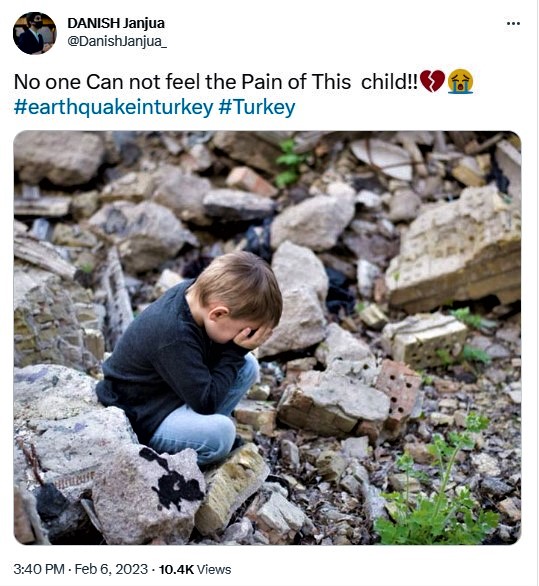
Task: Open the three-dot more options menu
Action: coord(513,24)
